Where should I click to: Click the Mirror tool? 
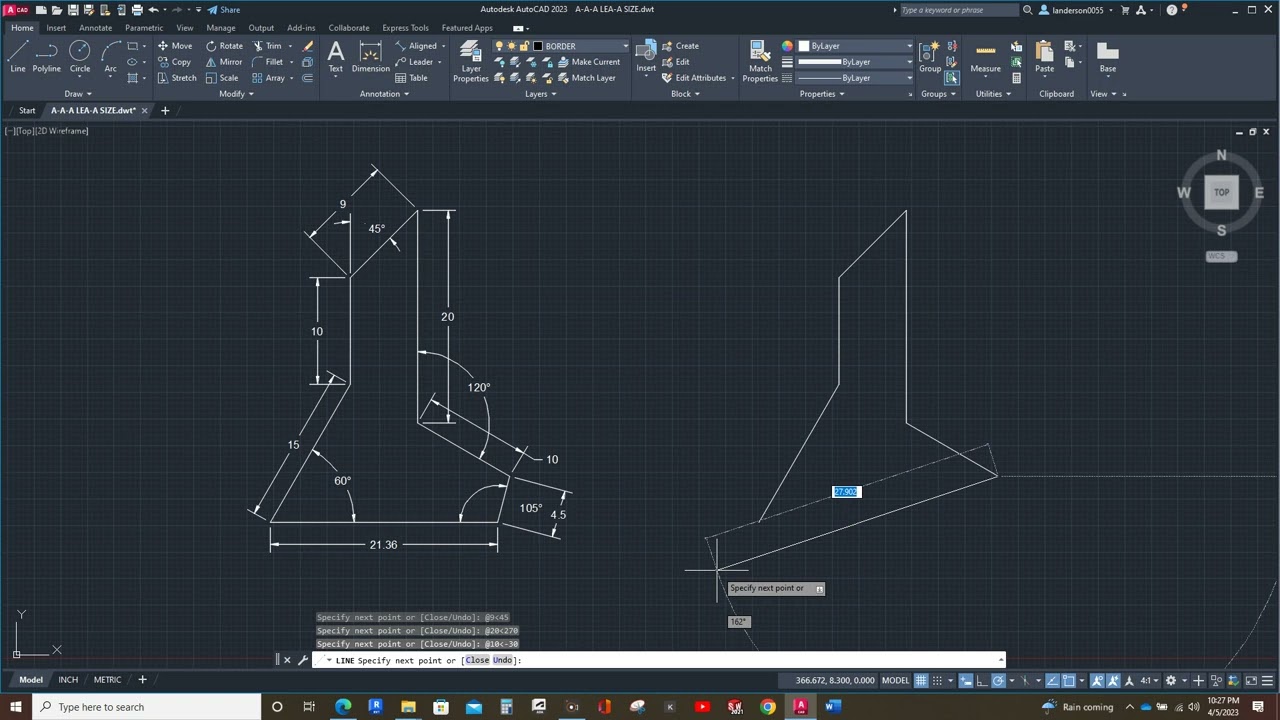tap(223, 62)
